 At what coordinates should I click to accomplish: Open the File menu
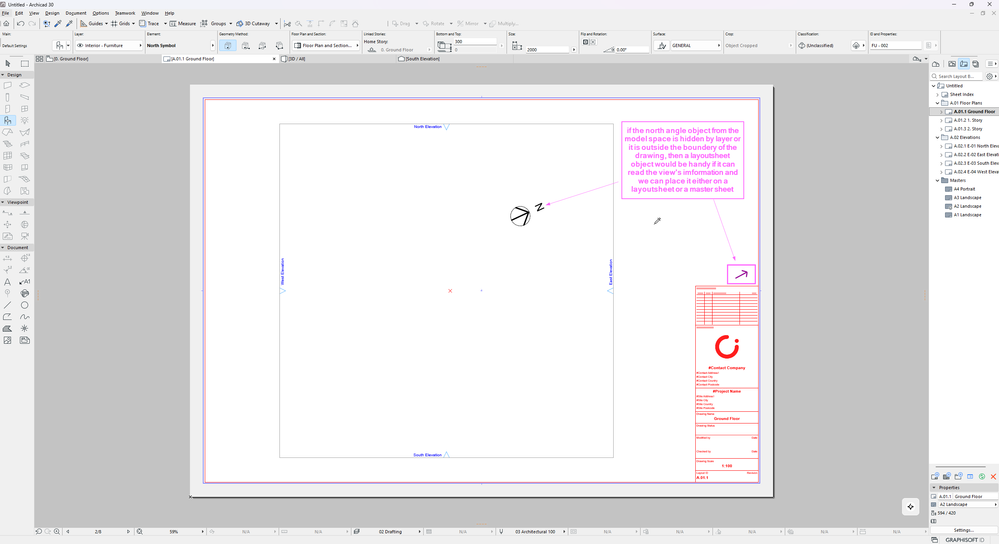tap(6, 13)
